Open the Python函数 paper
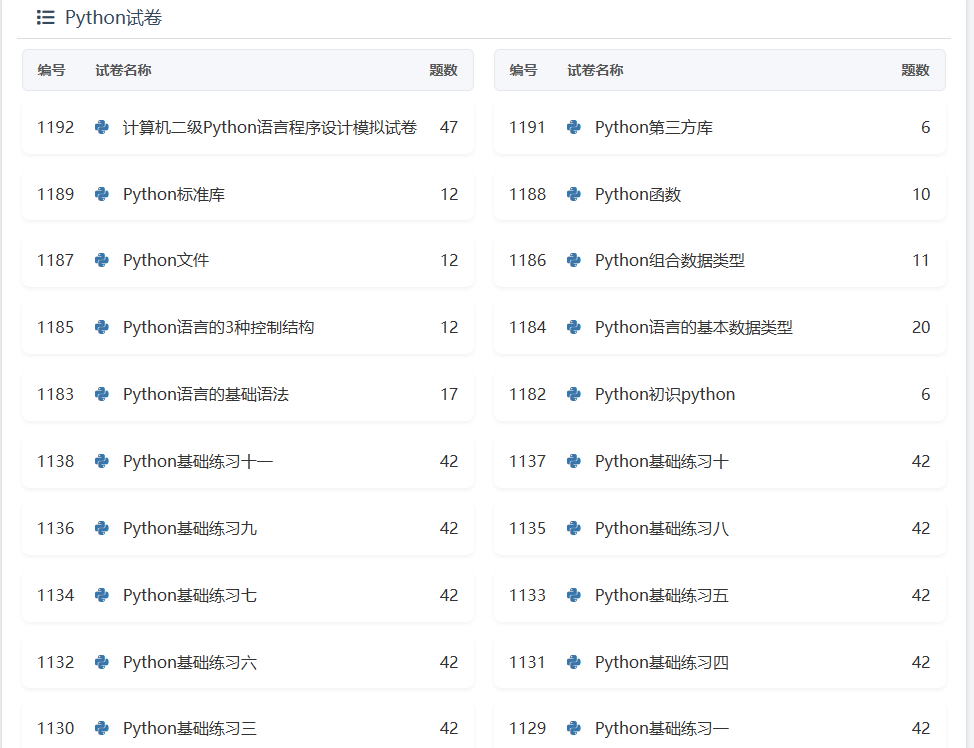The image size is (974, 748). 638,194
